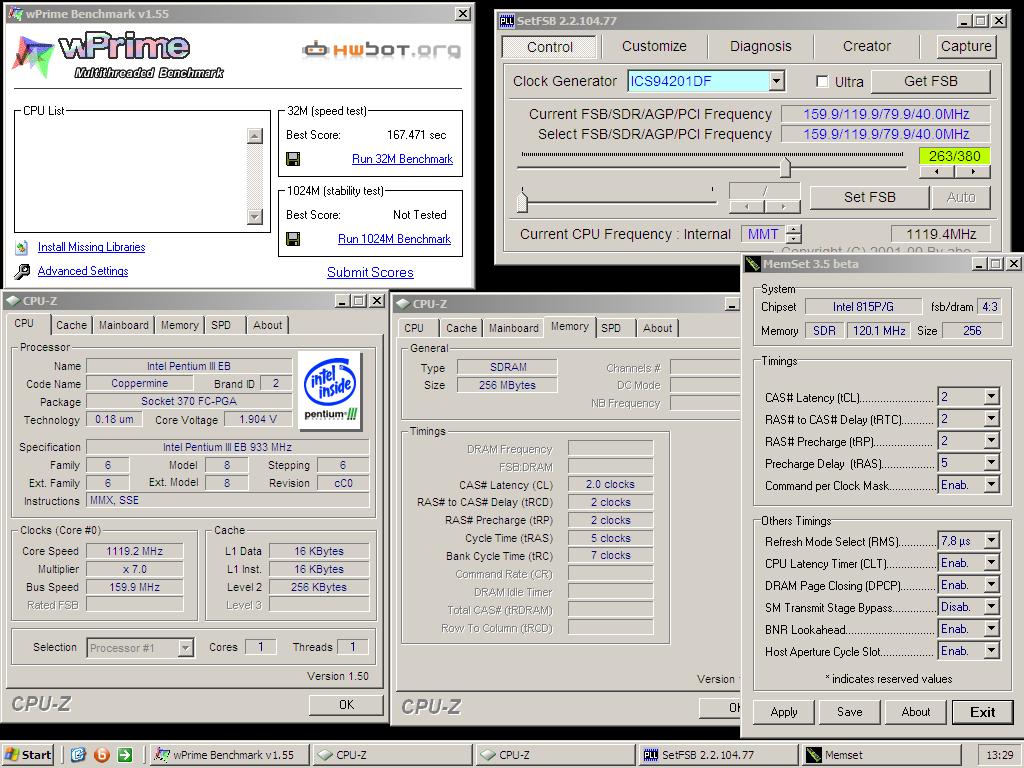Expand Command per Clock Mask dropdown
Viewport: 1024px width, 768px height.
[x=991, y=485]
